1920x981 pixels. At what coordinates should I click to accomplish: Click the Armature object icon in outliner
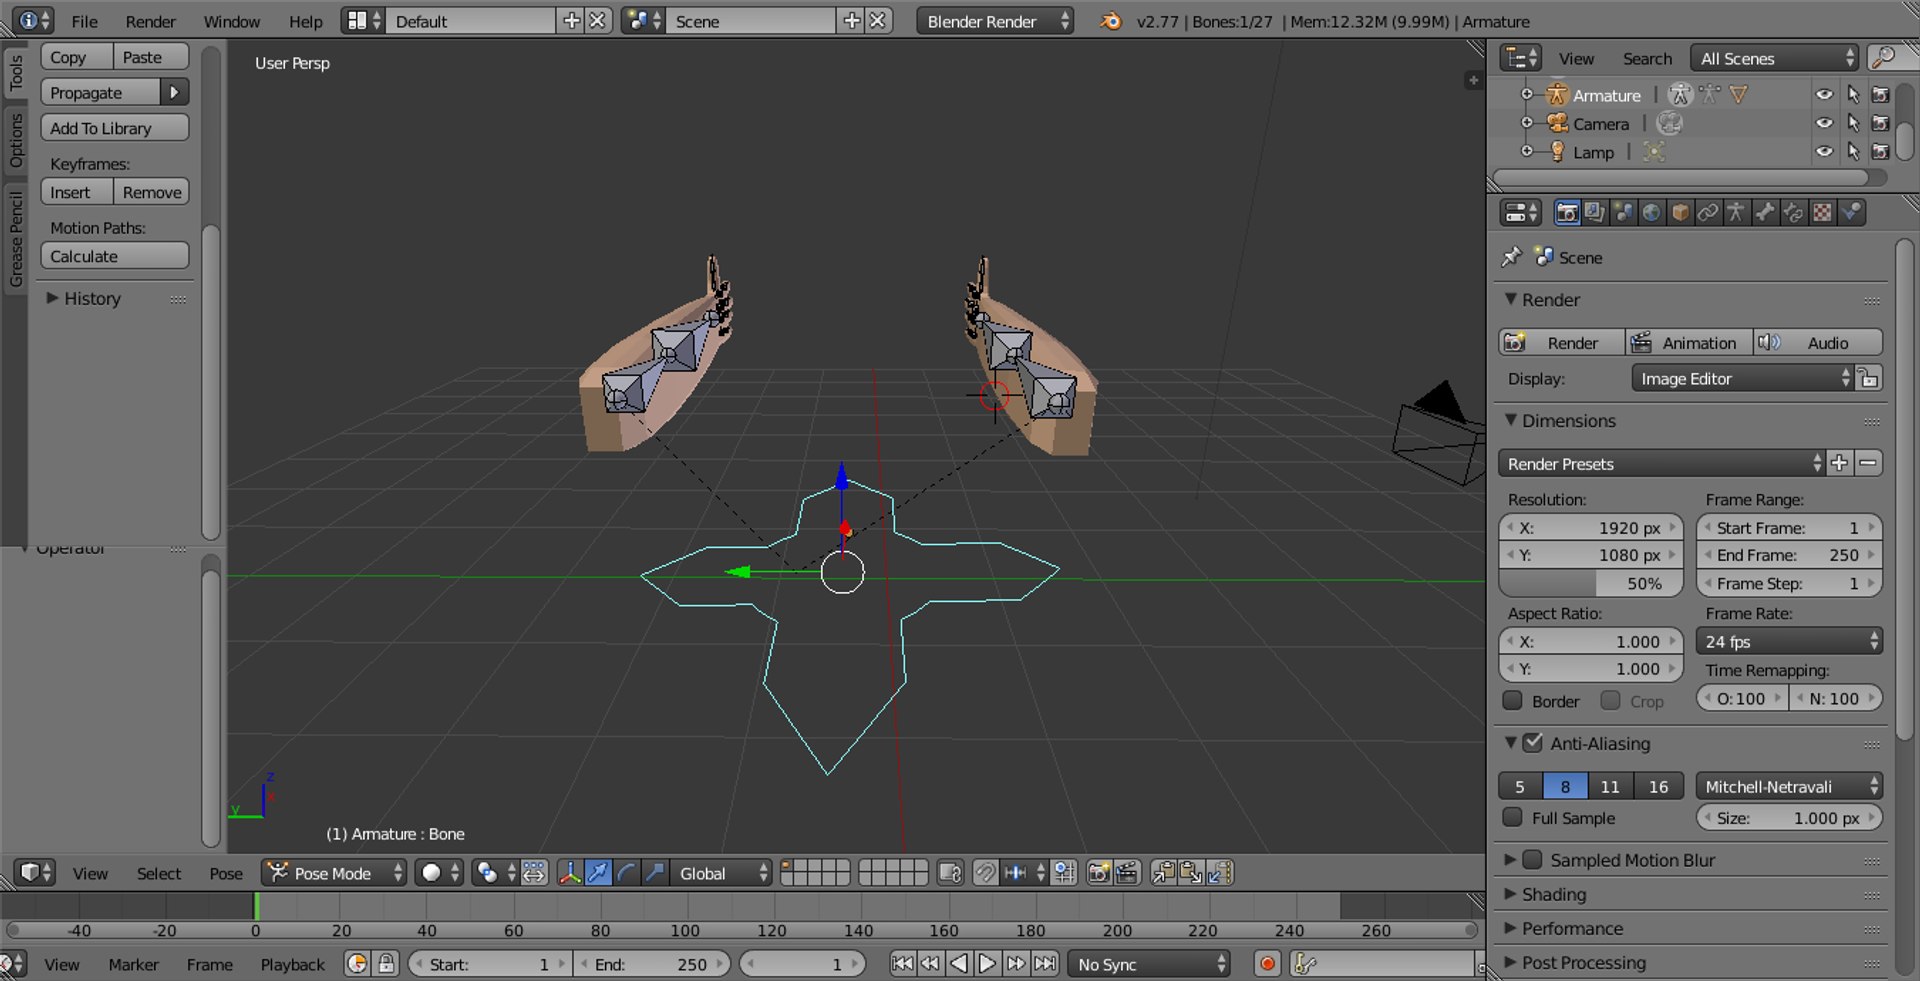1557,95
